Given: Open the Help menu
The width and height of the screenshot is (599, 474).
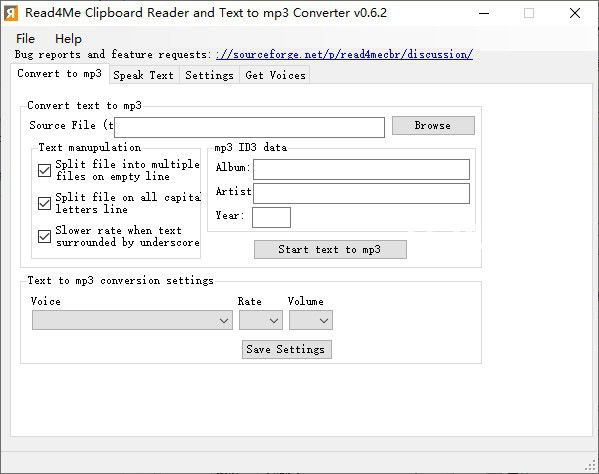Looking at the screenshot, I should tap(68, 39).
